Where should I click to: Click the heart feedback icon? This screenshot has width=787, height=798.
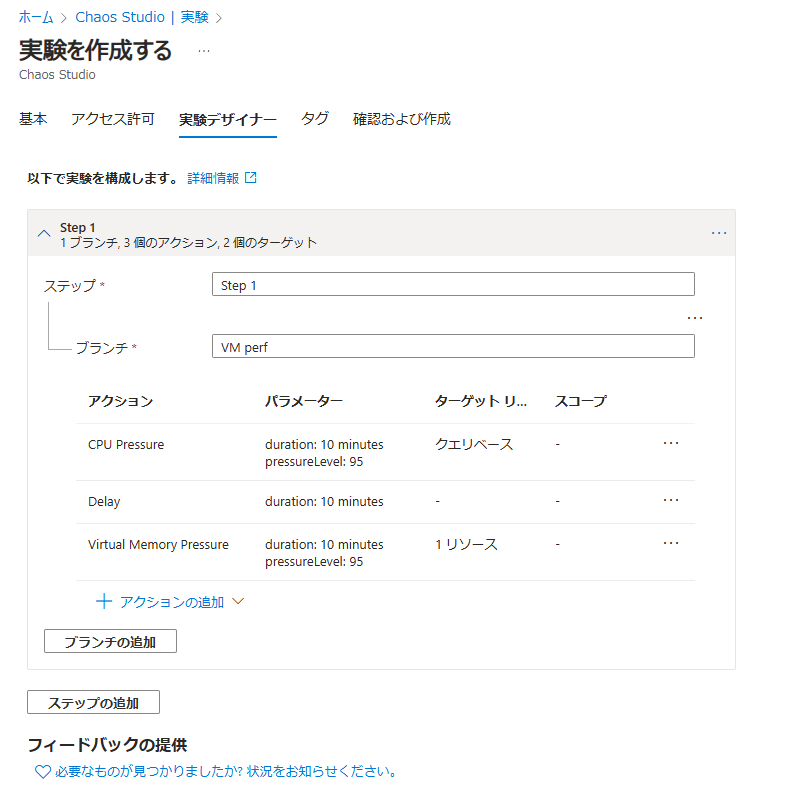(x=42, y=772)
